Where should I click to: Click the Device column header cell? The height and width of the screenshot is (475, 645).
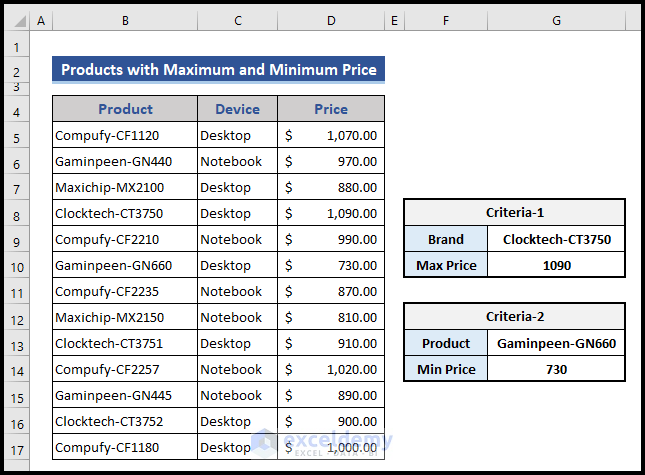[x=238, y=109]
